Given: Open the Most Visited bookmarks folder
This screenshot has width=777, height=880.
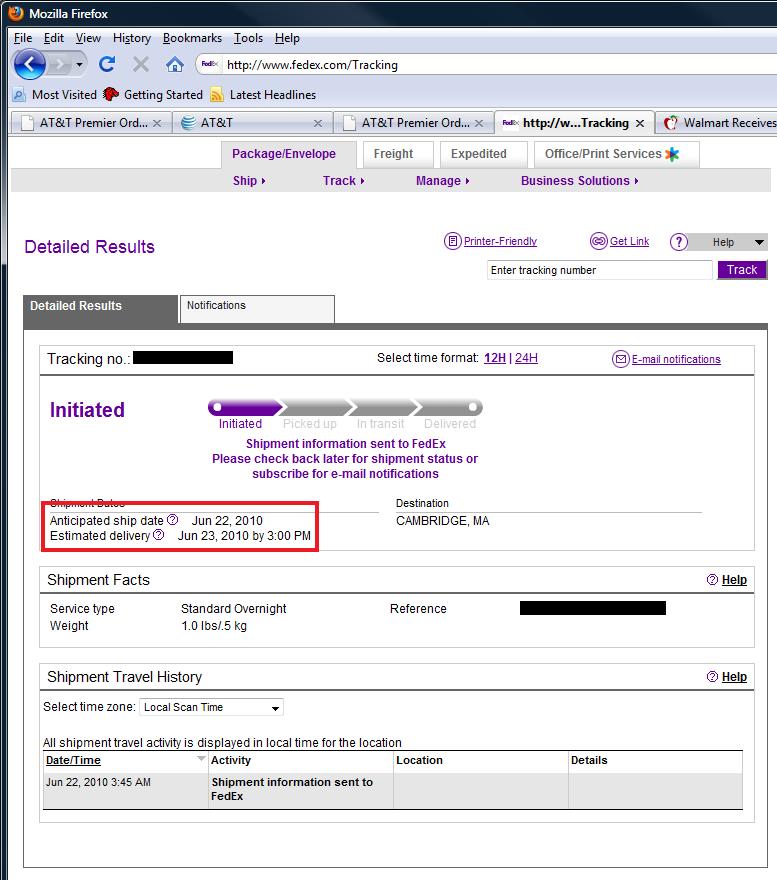Looking at the screenshot, I should click(55, 95).
